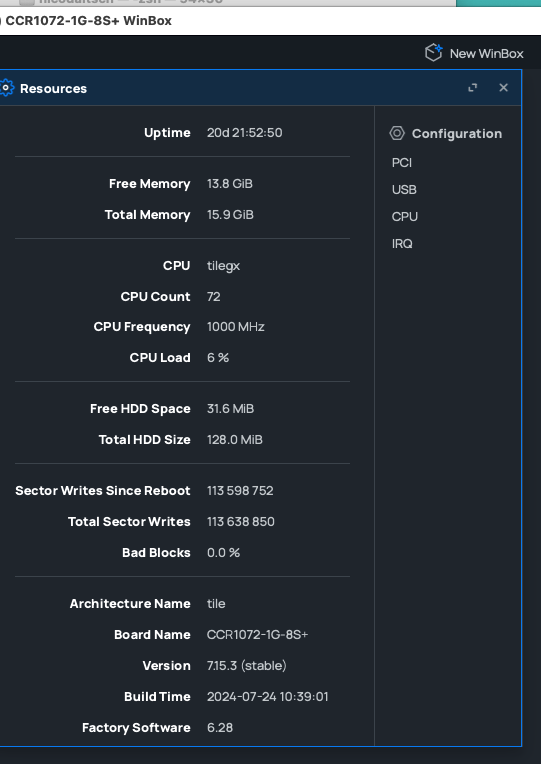Viewport: 541px width, 764px height.
Task: Select the CPU value tilegx
Action: (223, 266)
